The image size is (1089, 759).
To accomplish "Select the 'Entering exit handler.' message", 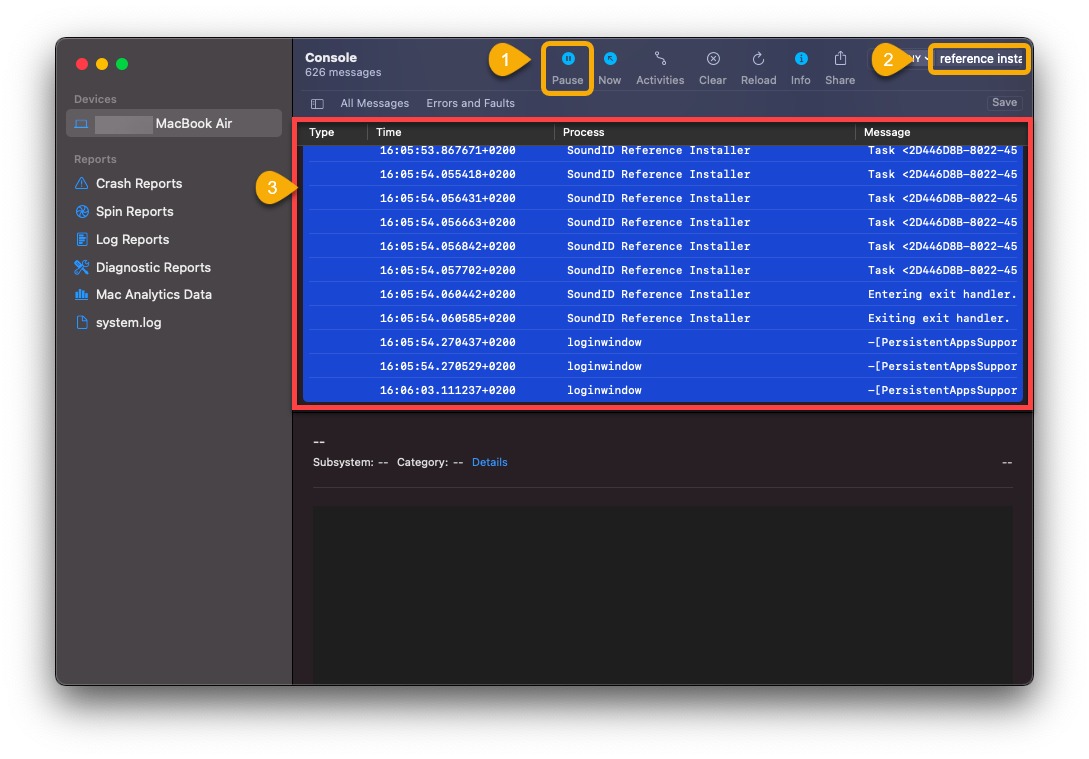I will pos(663,294).
